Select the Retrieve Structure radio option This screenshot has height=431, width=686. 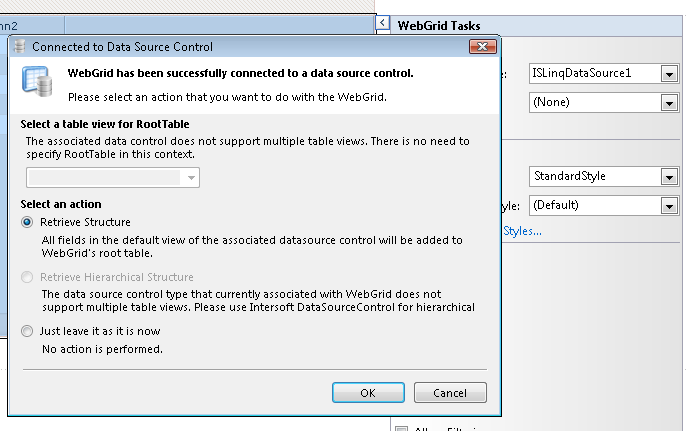[x=27, y=222]
